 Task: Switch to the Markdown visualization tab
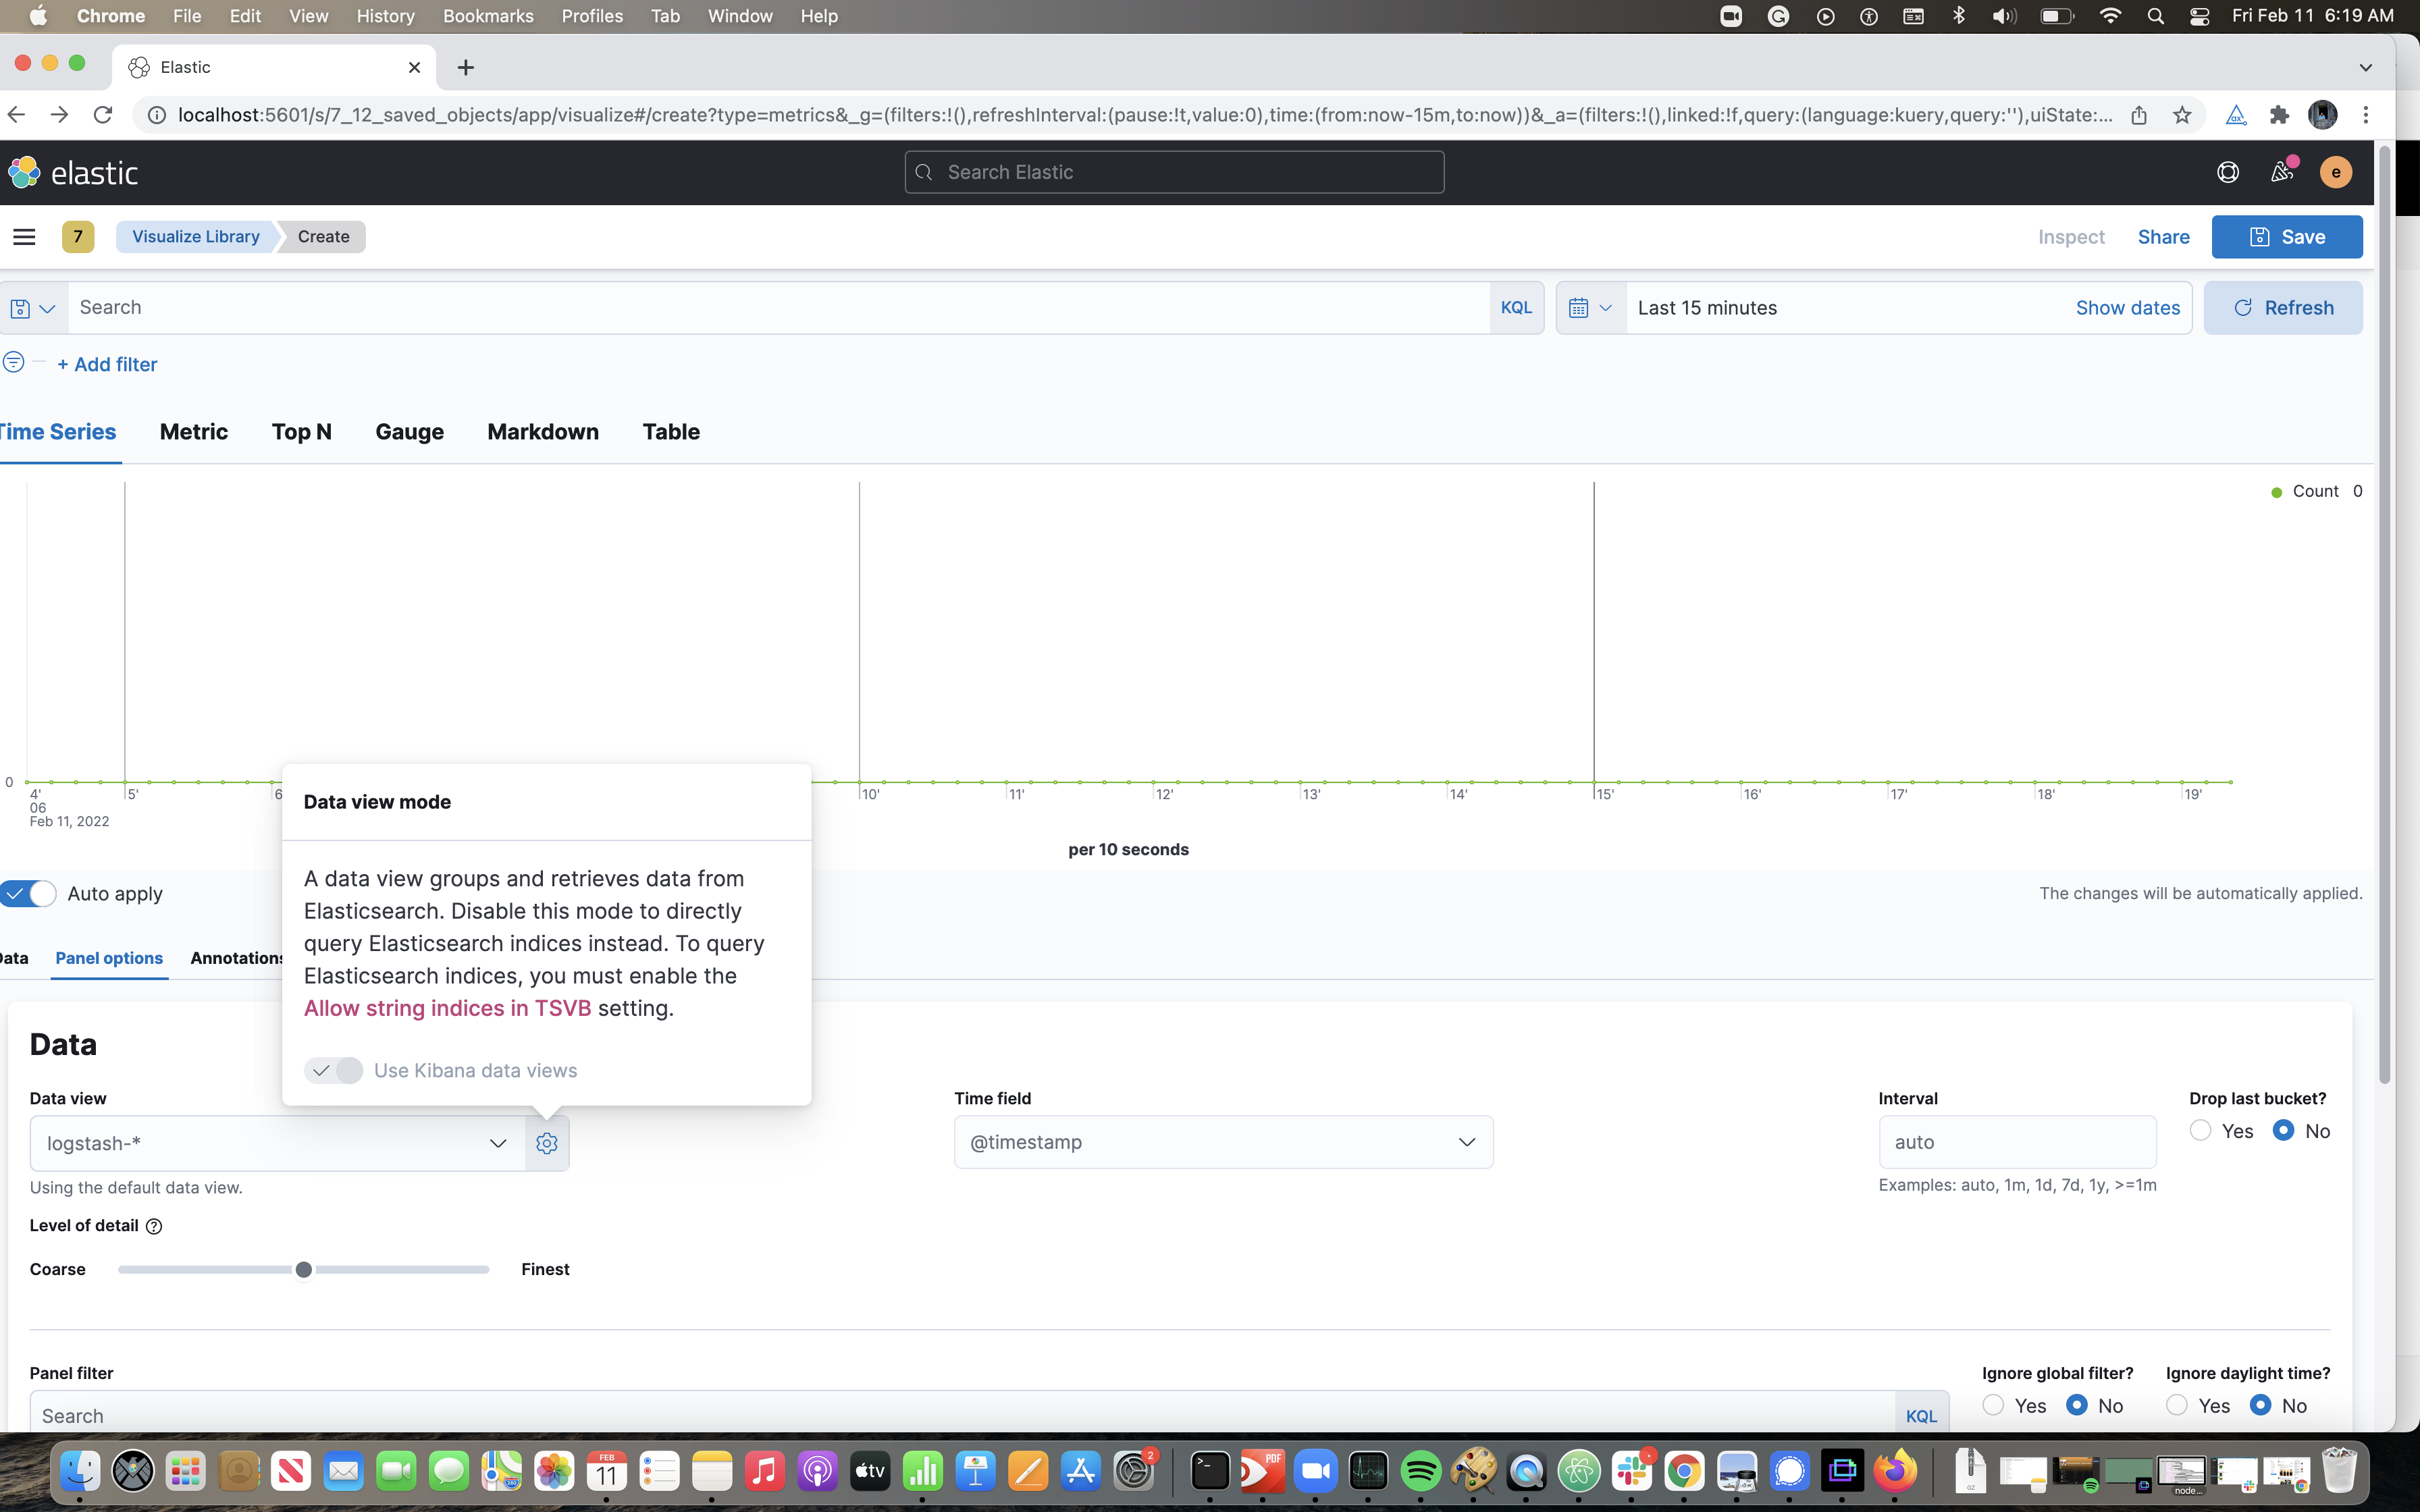(543, 432)
